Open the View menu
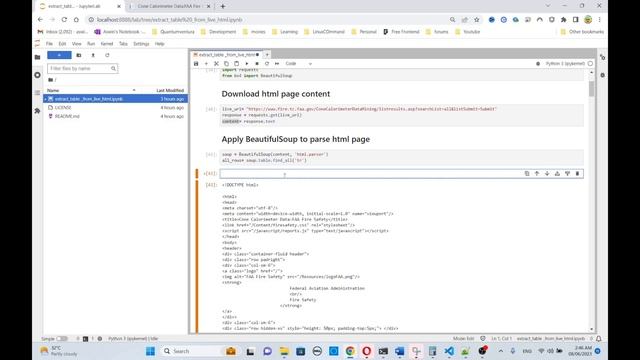 coord(76,44)
